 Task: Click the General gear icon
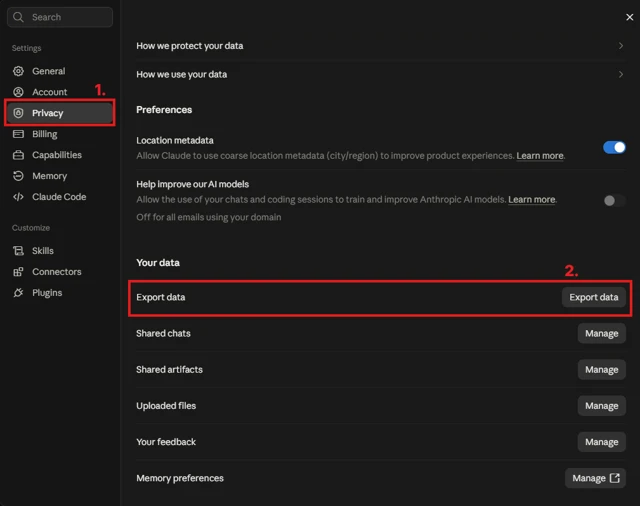click(x=18, y=71)
